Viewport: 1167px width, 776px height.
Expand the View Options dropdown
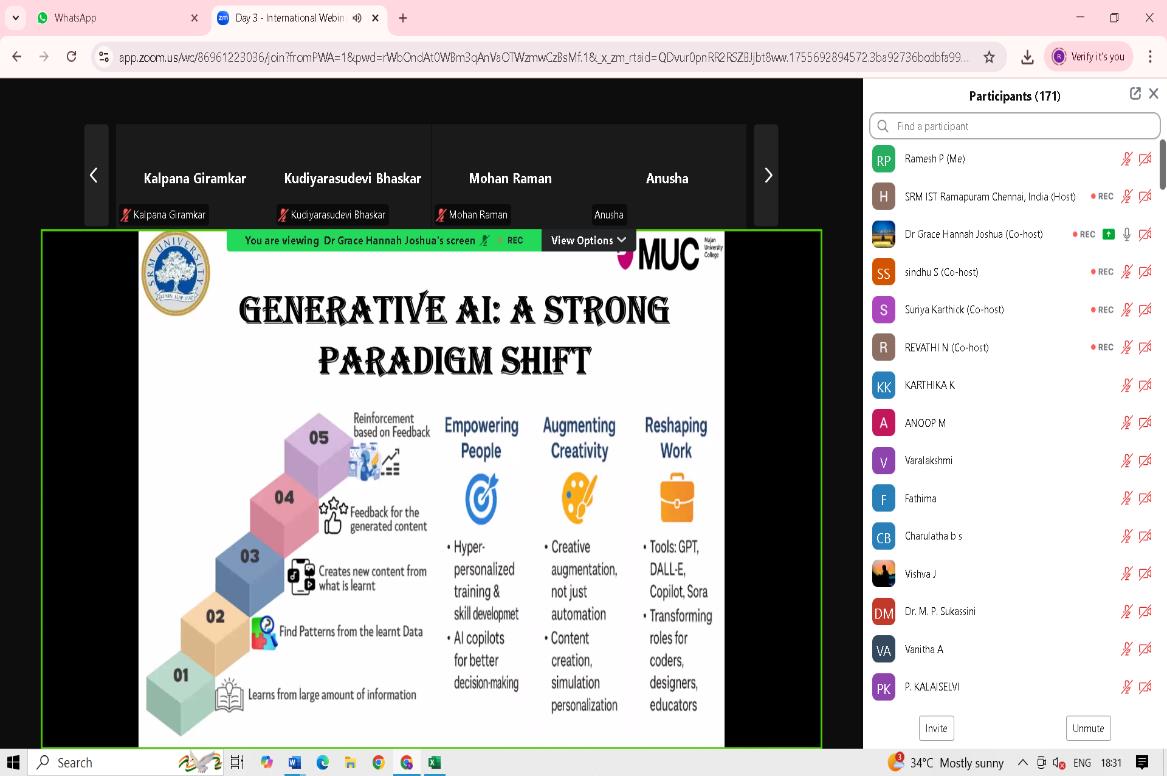pos(588,240)
